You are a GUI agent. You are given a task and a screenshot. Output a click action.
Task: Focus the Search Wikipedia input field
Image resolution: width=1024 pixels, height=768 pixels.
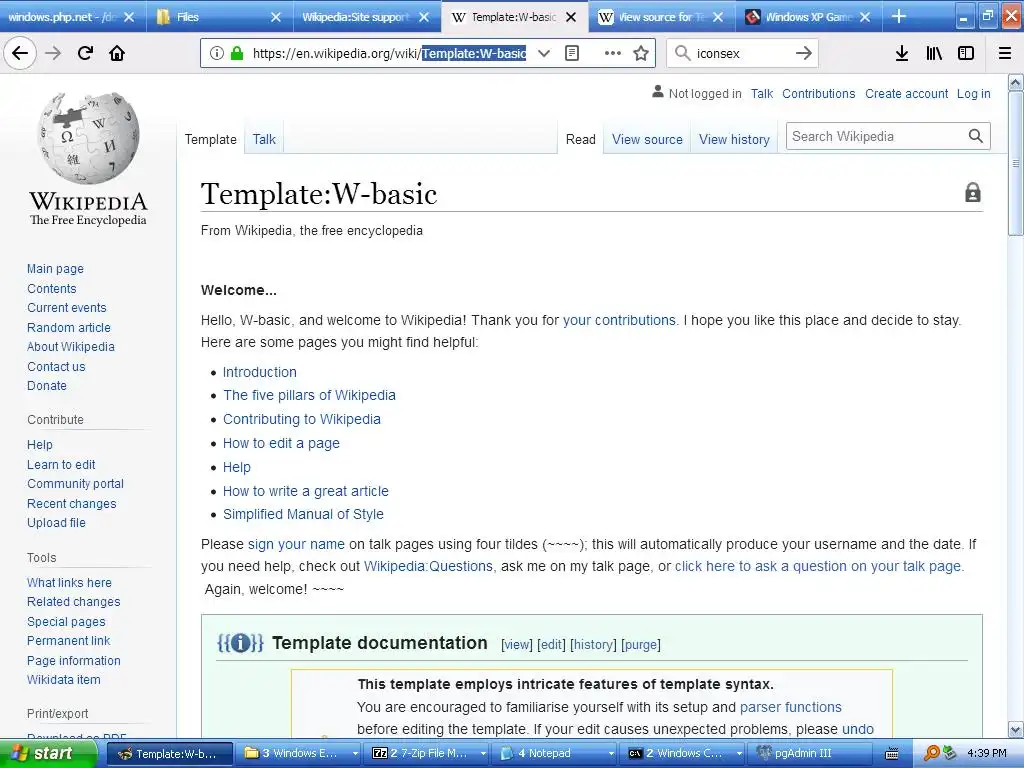875,136
